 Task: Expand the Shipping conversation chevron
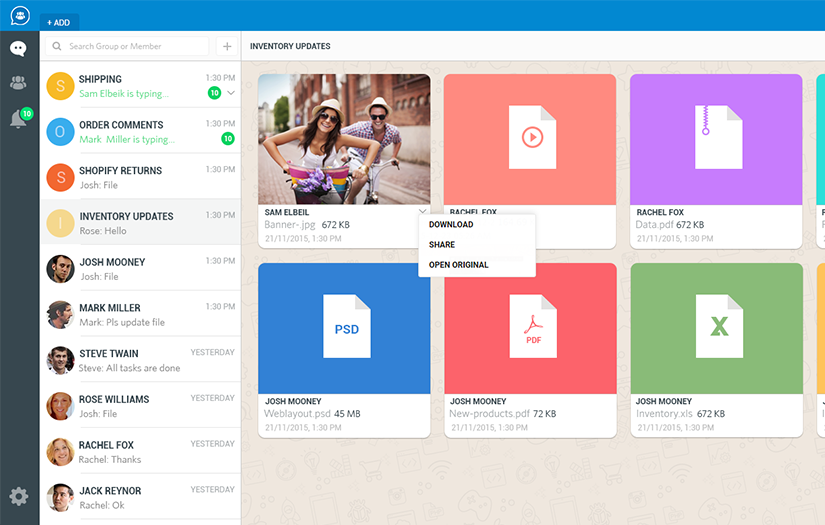click(231, 93)
